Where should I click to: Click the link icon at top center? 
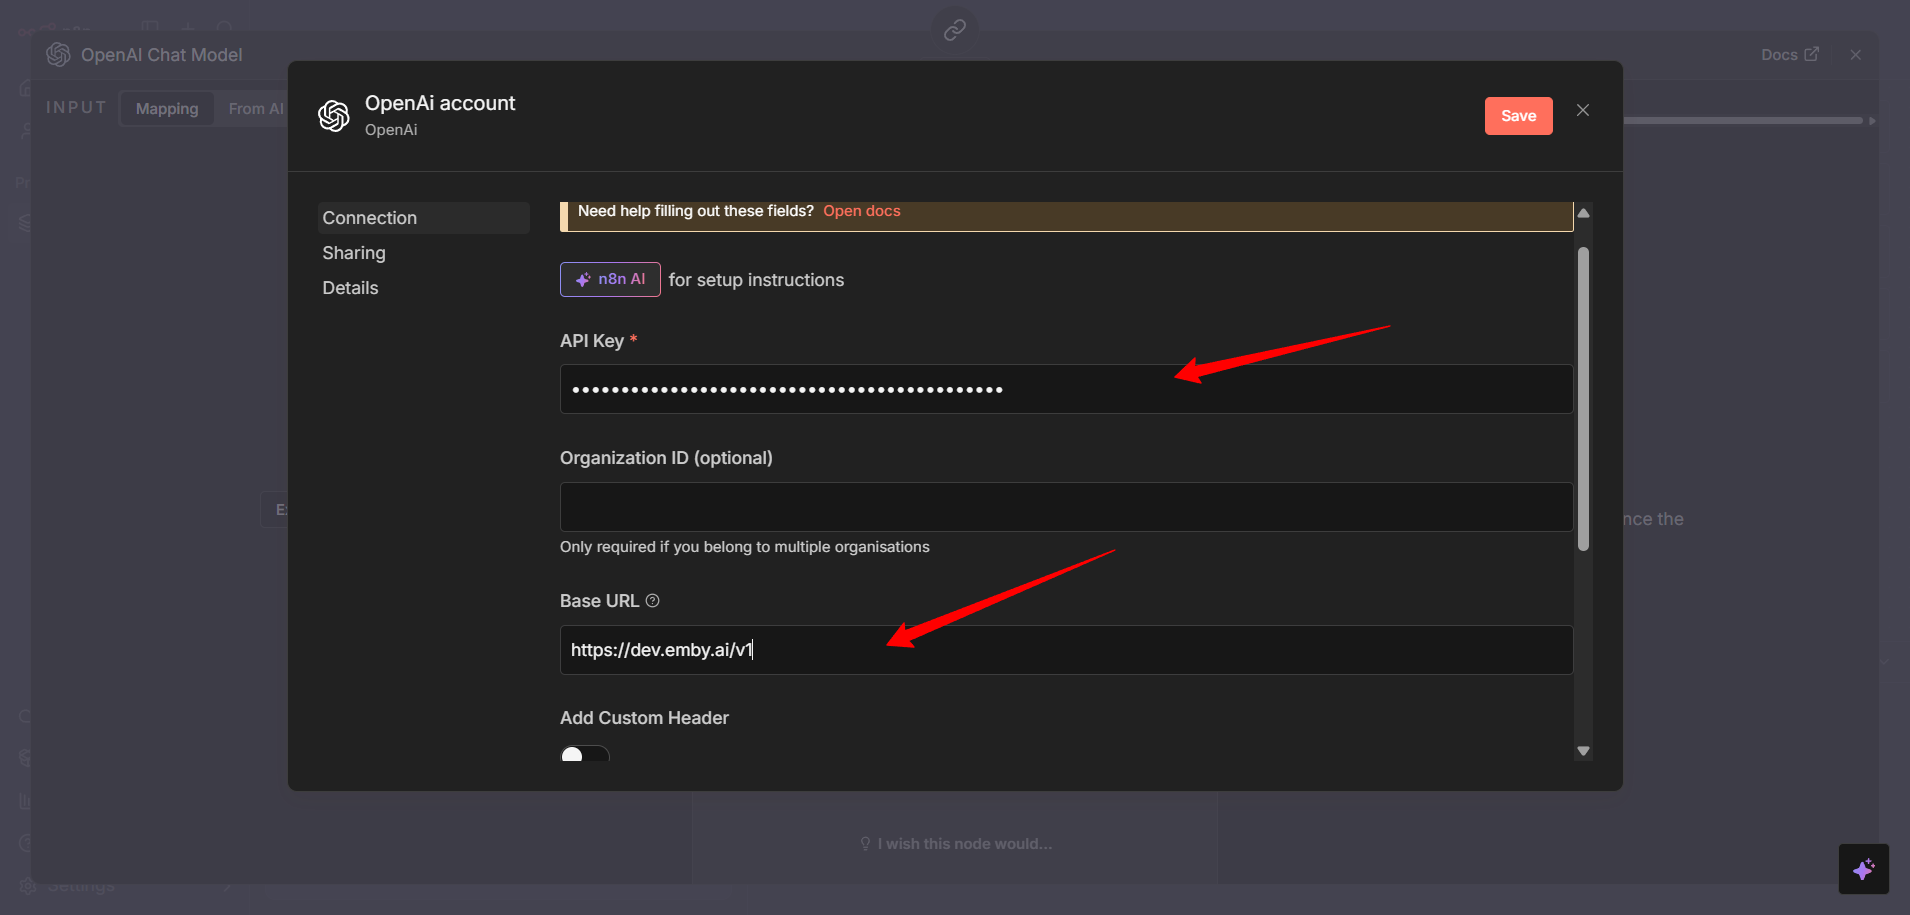pyautogui.click(x=955, y=30)
